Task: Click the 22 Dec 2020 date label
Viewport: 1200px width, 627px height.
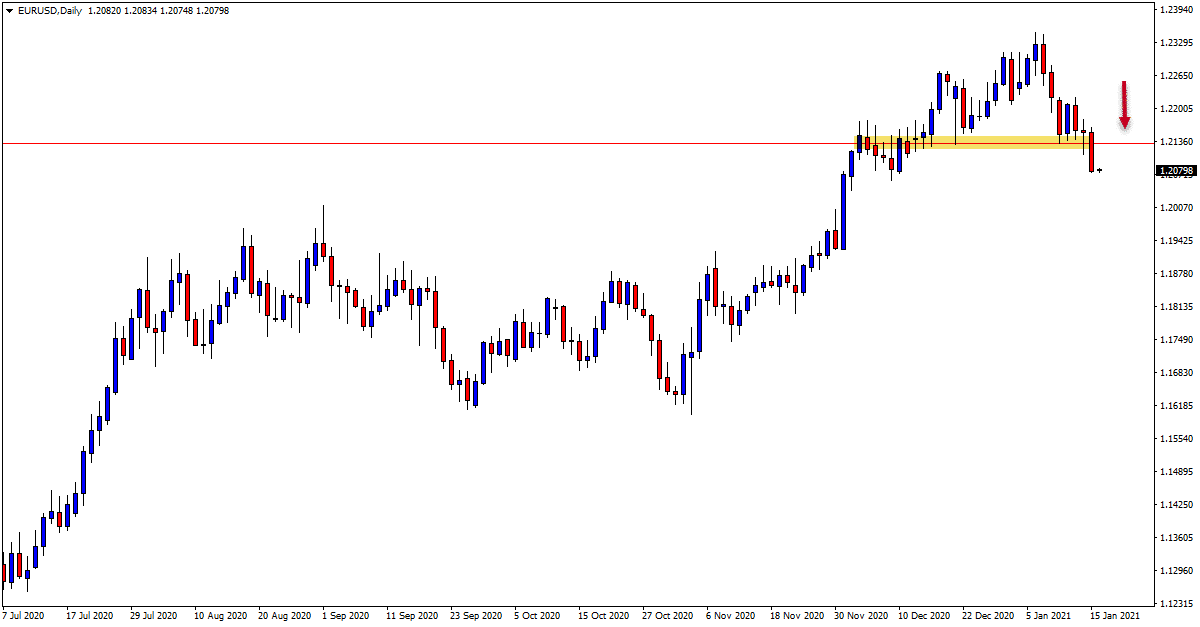Action: pyautogui.click(x=987, y=616)
